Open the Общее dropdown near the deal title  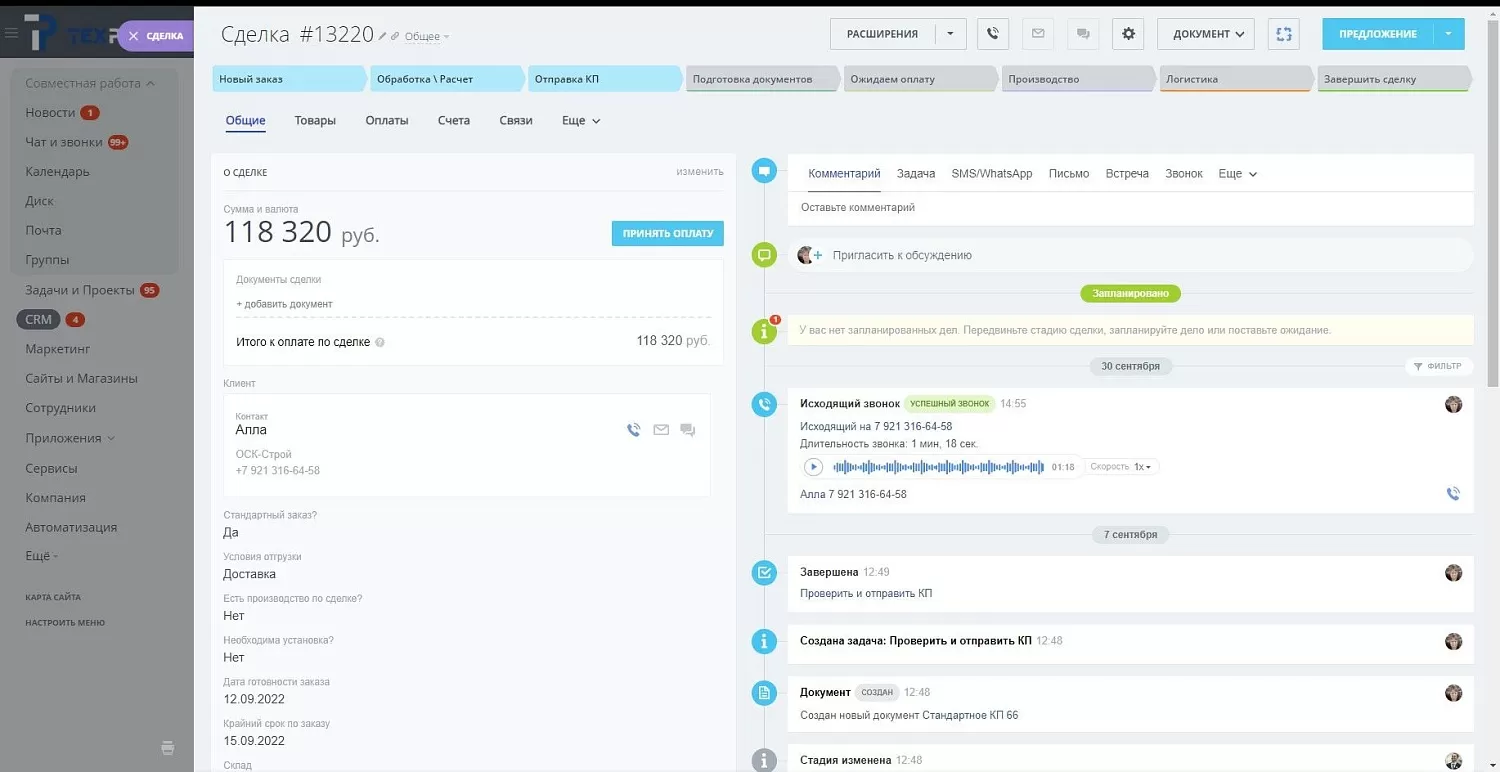[x=422, y=34]
